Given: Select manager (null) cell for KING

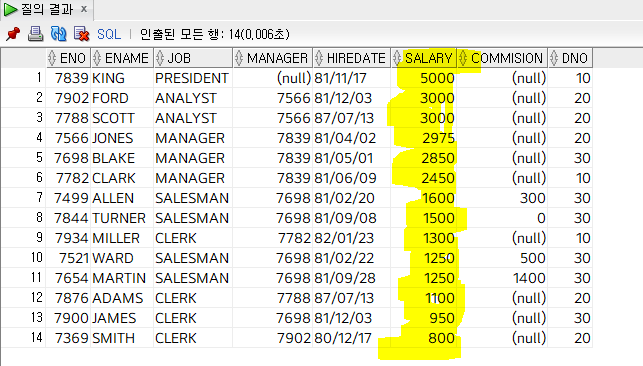Looking at the screenshot, I should 273,78.
